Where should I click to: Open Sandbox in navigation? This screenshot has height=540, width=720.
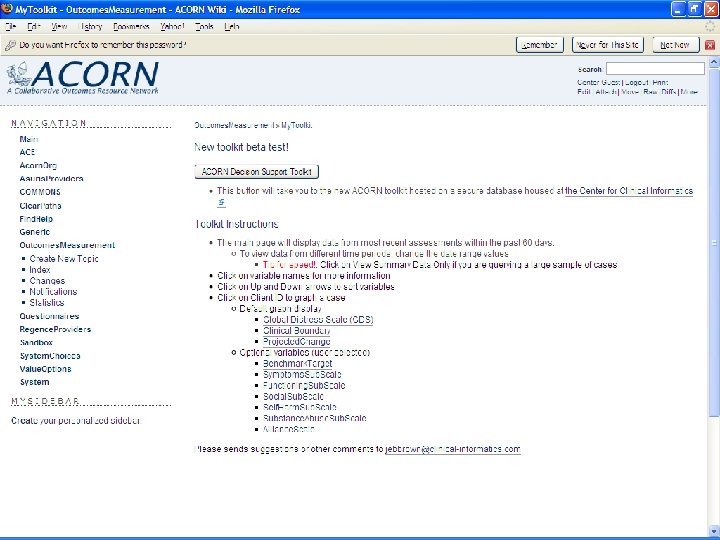point(36,343)
